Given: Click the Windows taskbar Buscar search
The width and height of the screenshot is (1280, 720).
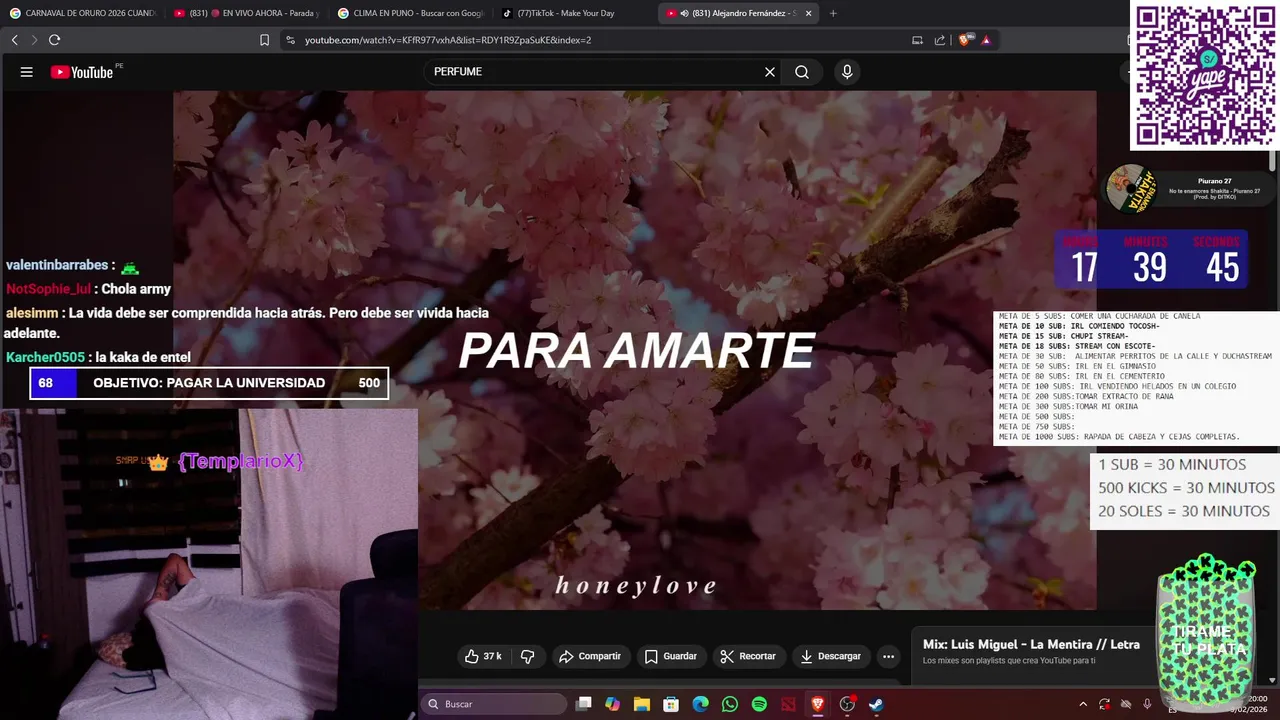Looking at the screenshot, I should pyautogui.click(x=494, y=704).
